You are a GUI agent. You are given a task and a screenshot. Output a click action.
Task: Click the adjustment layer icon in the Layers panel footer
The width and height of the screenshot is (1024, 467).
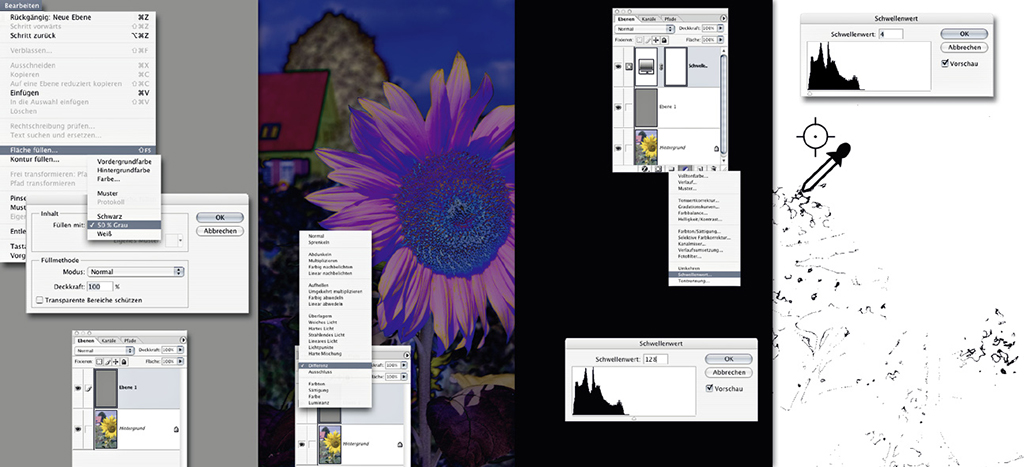tap(683, 170)
